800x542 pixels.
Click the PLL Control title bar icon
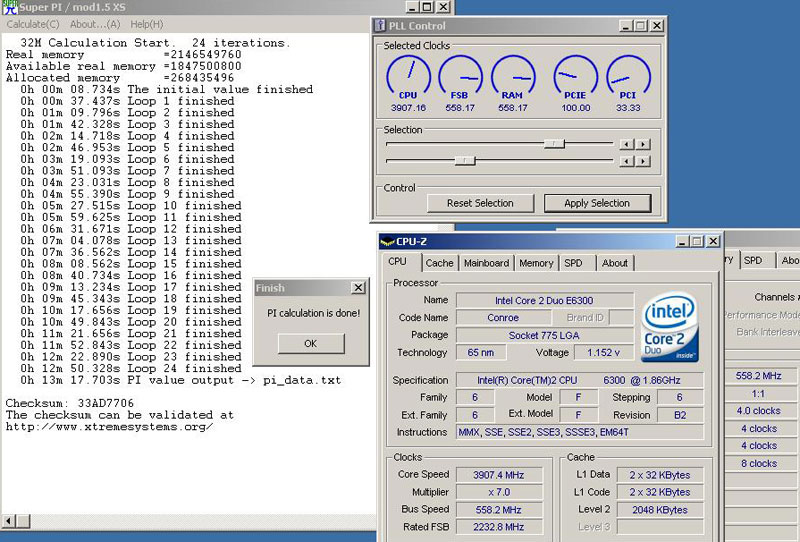tap(380, 26)
